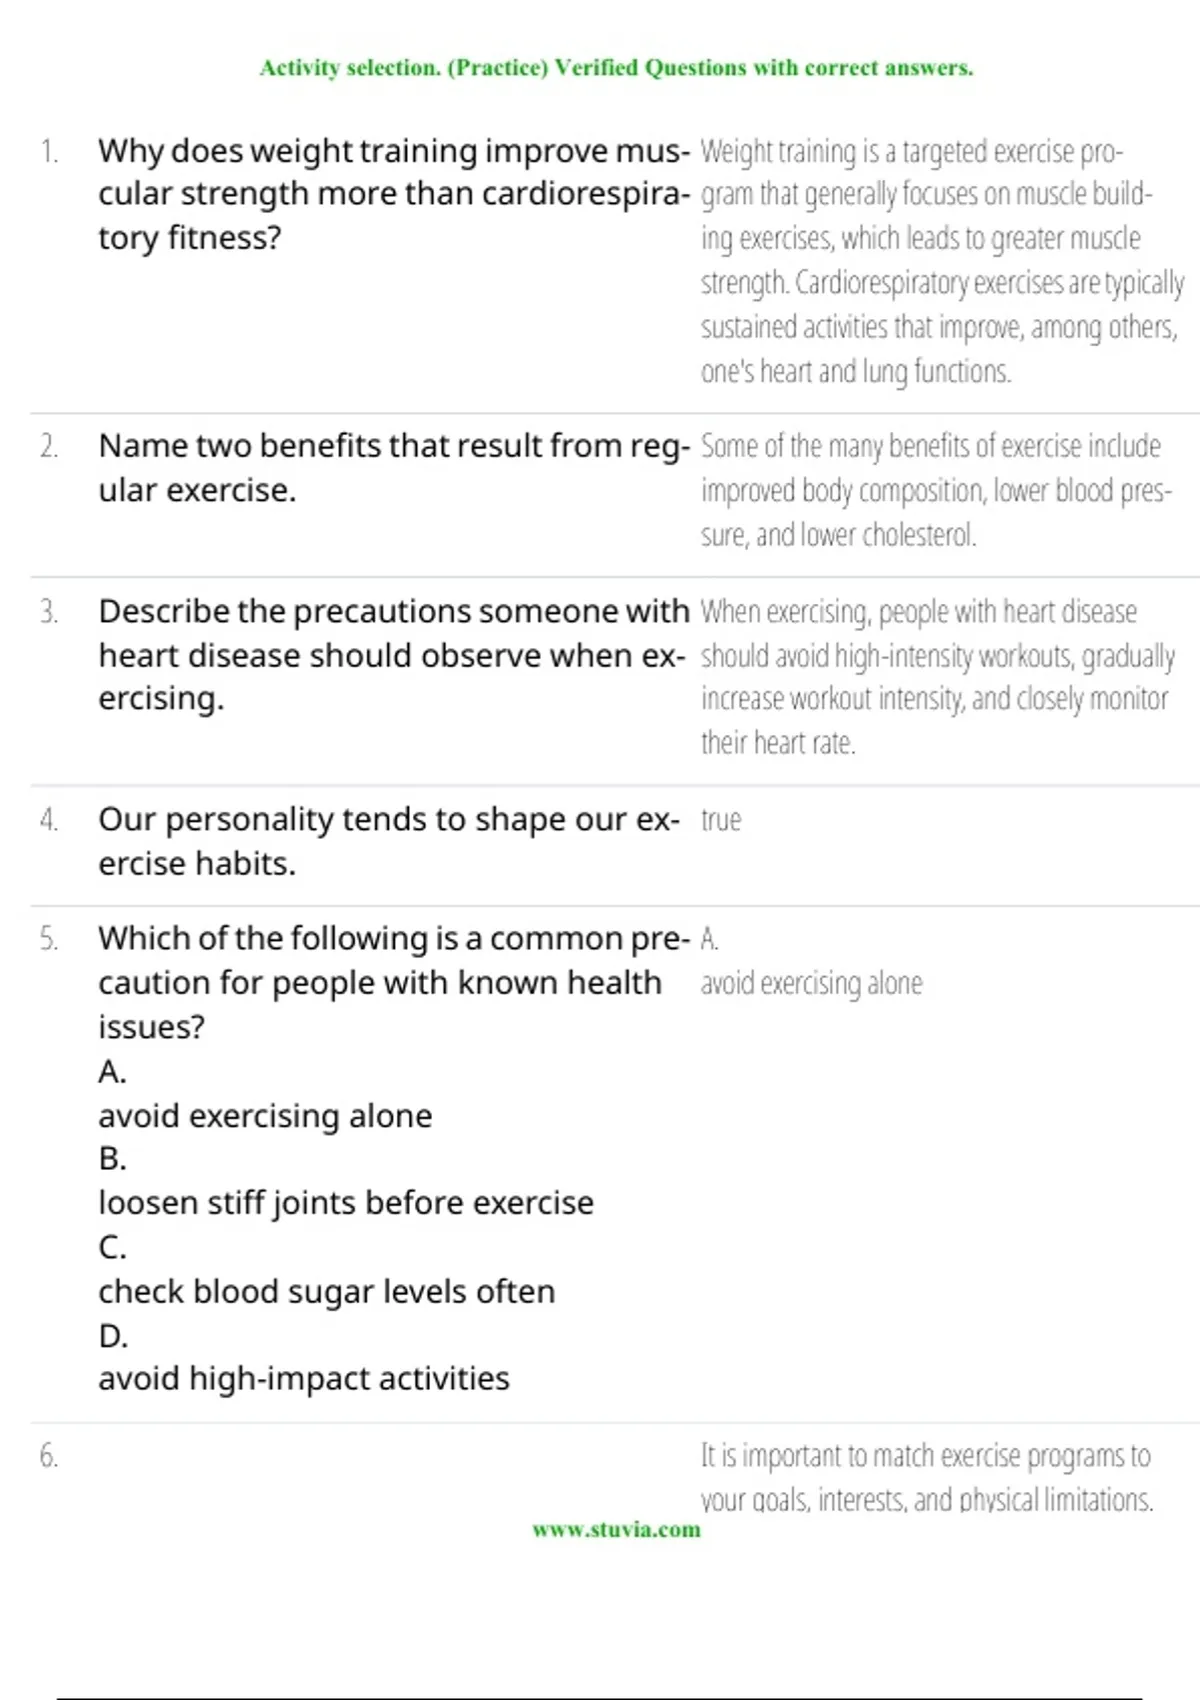
Task: Select option 'avoid high-impact activities'
Action: [303, 1378]
